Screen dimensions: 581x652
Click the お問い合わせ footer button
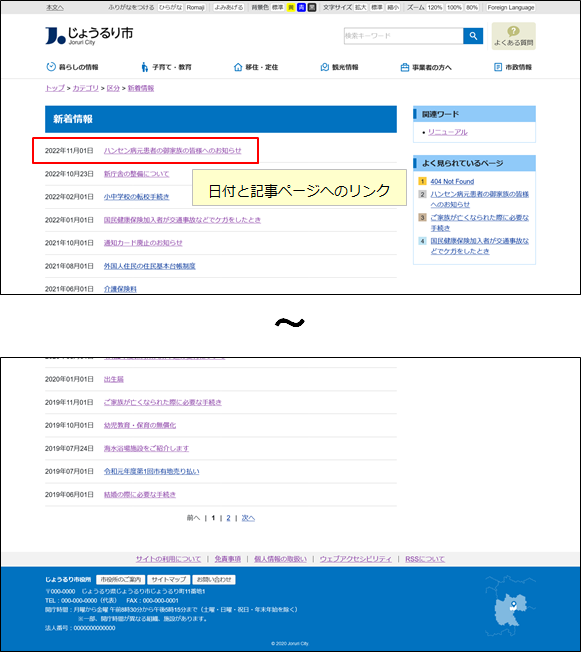214,580
